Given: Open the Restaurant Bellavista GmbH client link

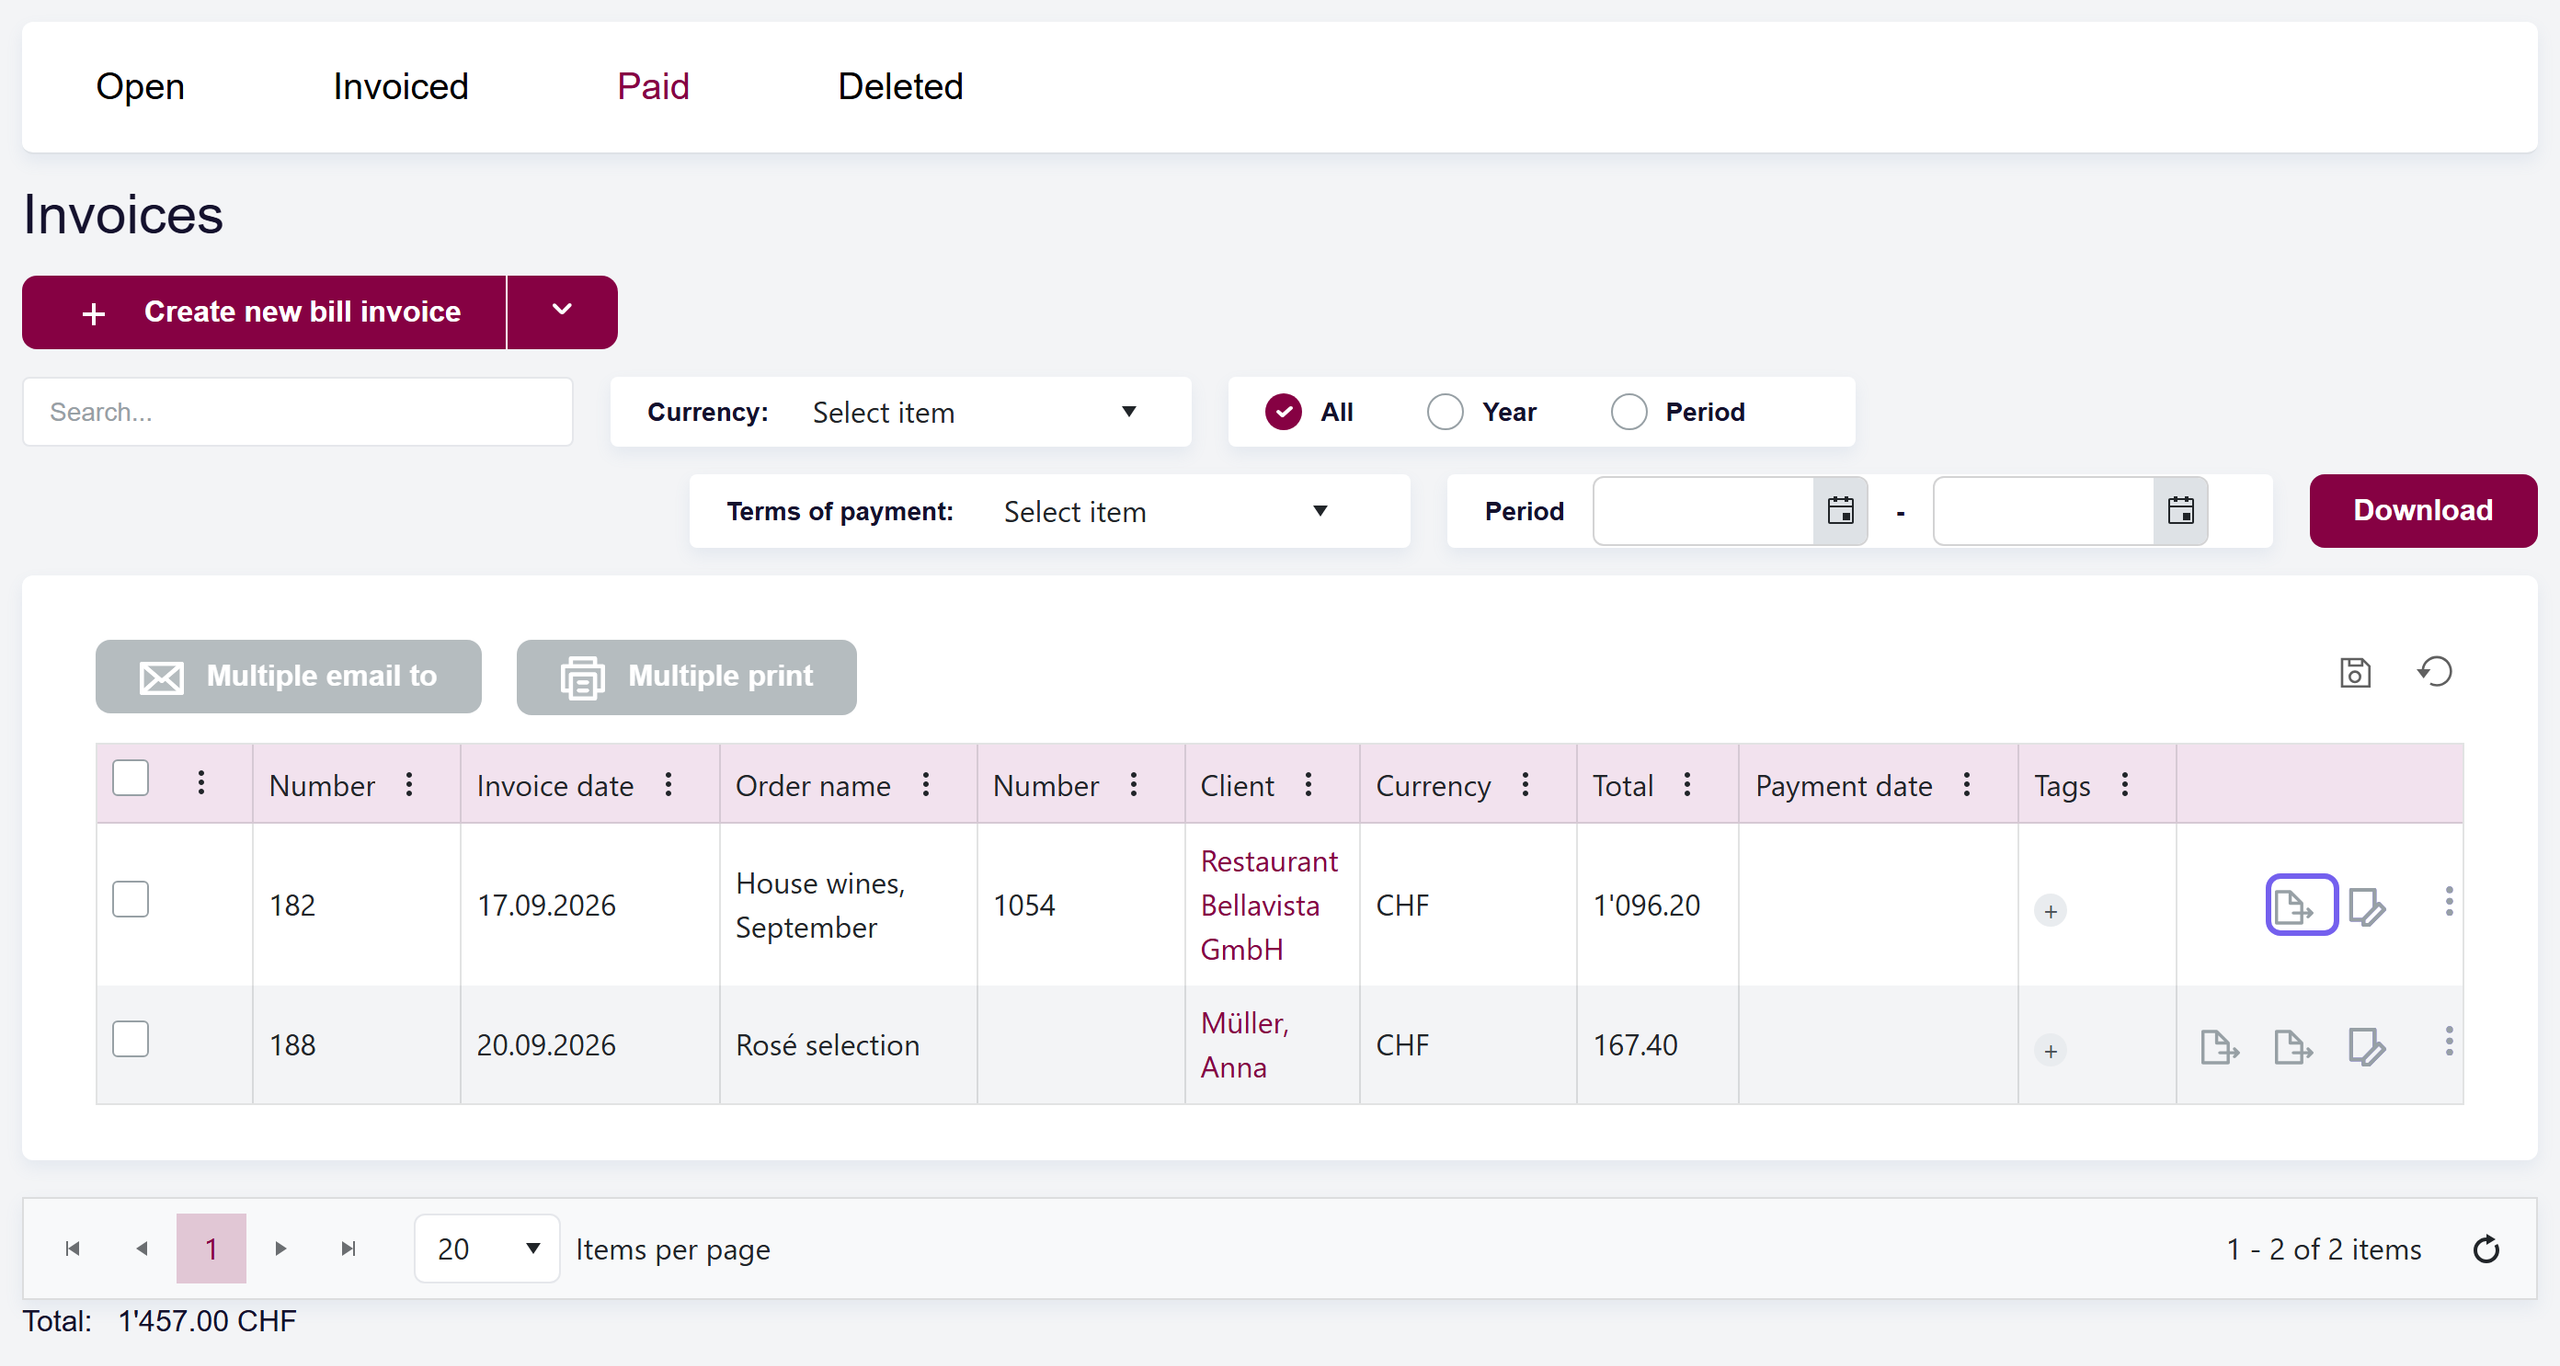Looking at the screenshot, I should click(1268, 905).
